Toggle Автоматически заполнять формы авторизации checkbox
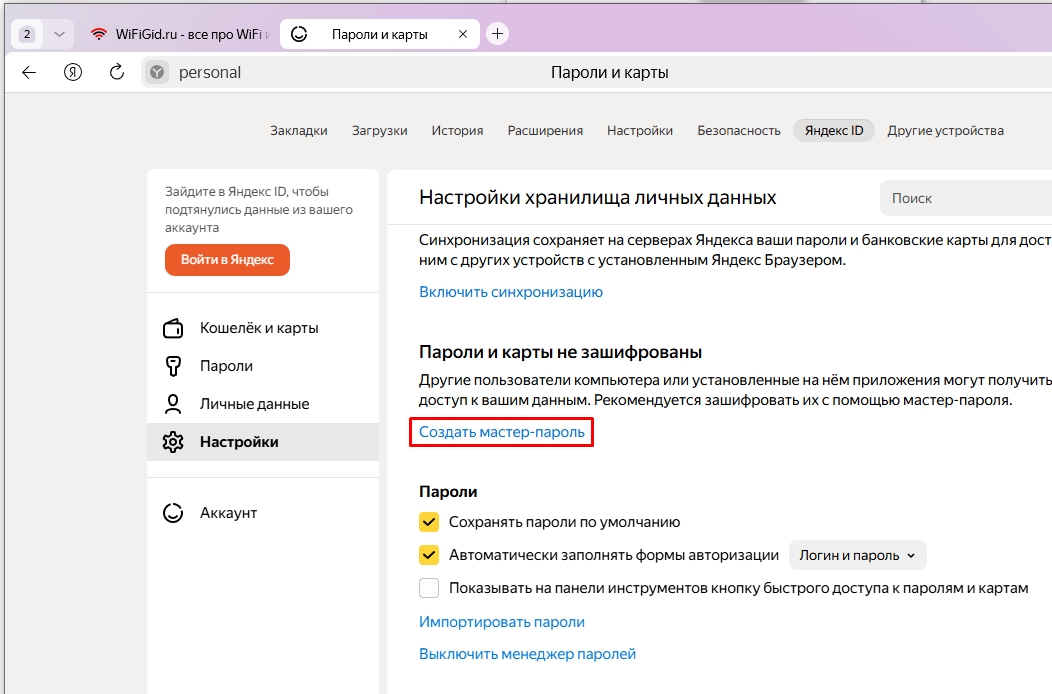This screenshot has height=694, width=1052. [x=429, y=555]
